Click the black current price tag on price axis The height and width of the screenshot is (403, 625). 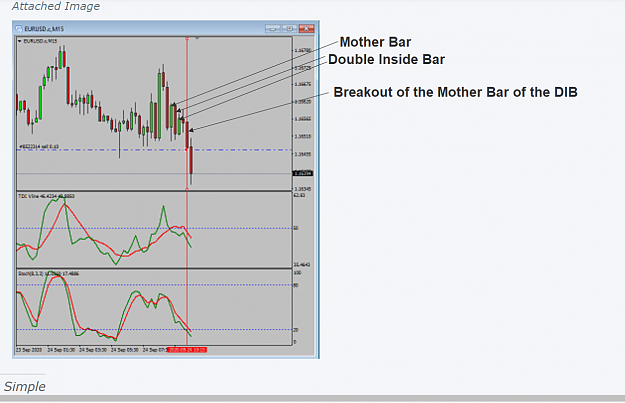point(303,173)
